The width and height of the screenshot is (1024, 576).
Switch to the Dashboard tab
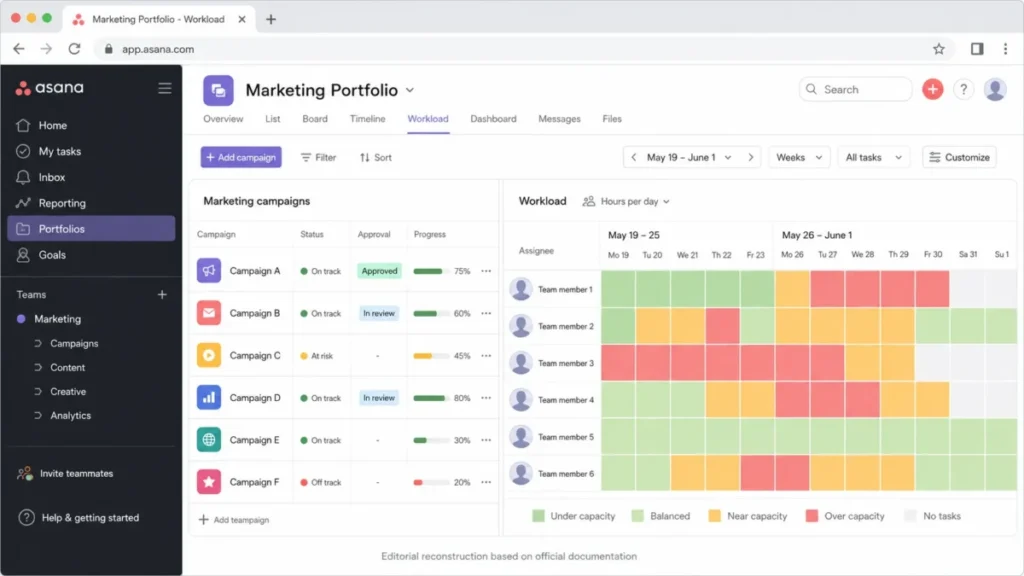pyautogui.click(x=493, y=119)
